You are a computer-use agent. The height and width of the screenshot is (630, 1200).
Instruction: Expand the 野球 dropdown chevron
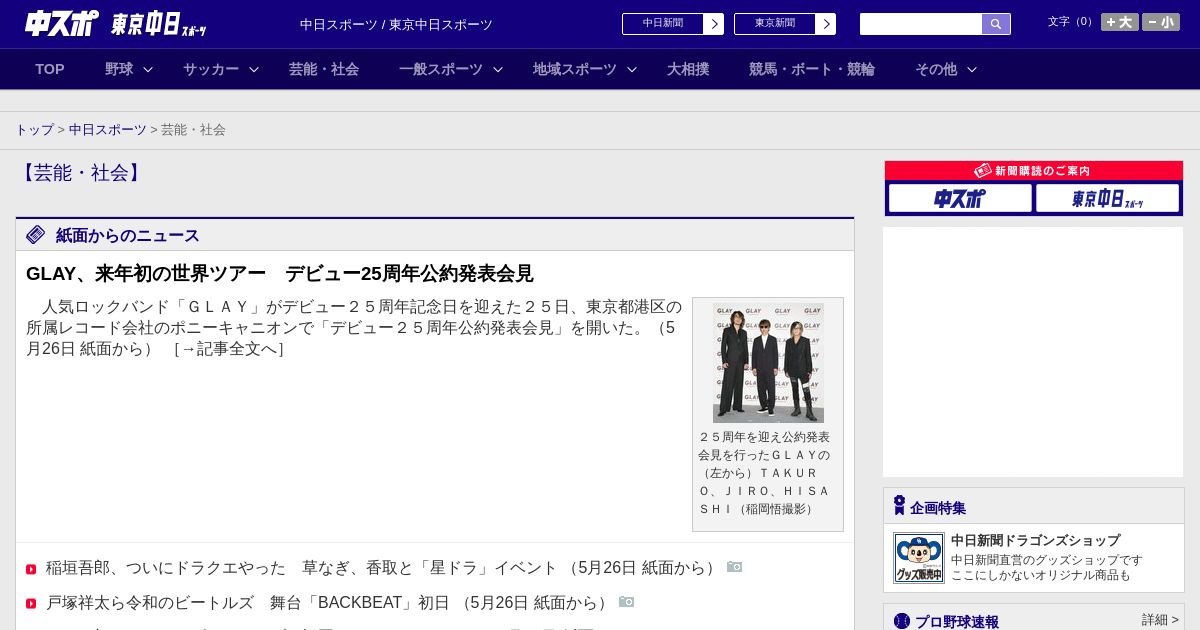148,69
